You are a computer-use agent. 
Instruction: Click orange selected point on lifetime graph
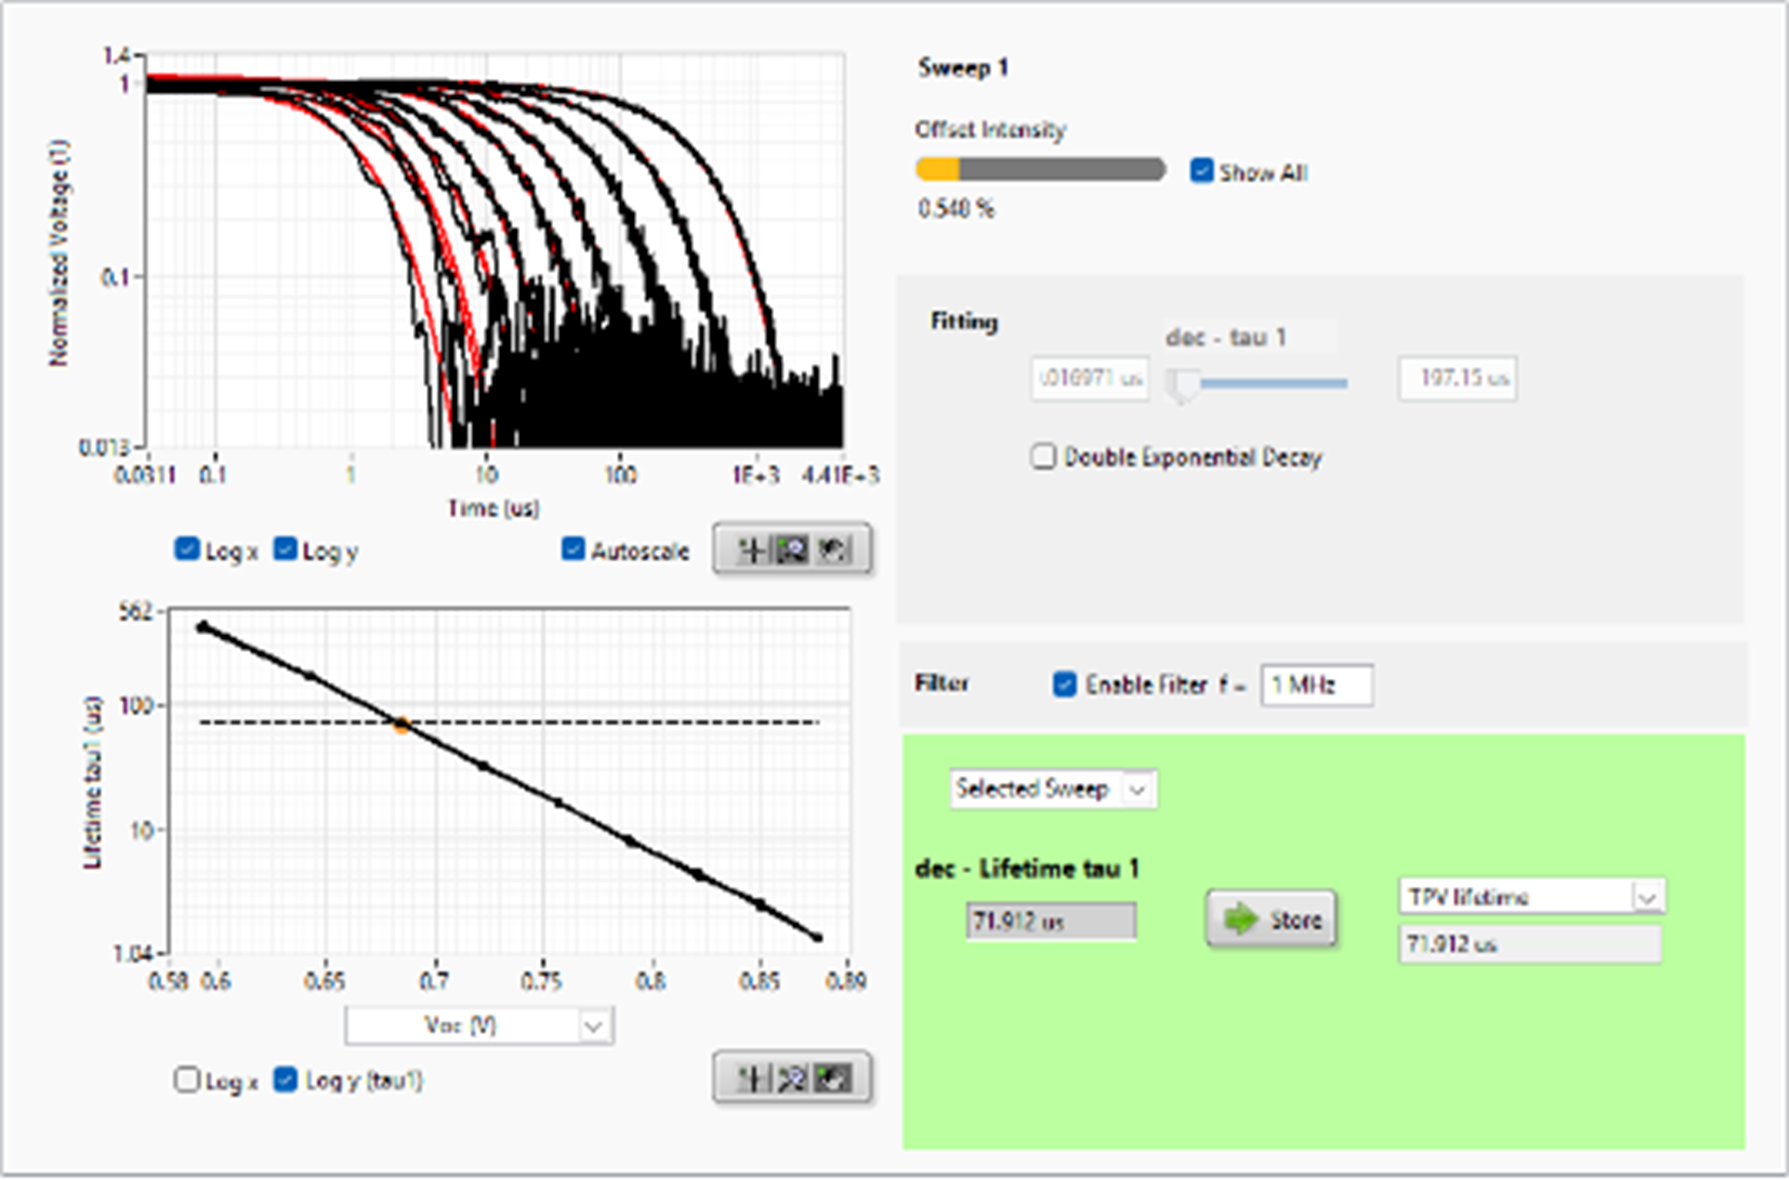(x=401, y=725)
